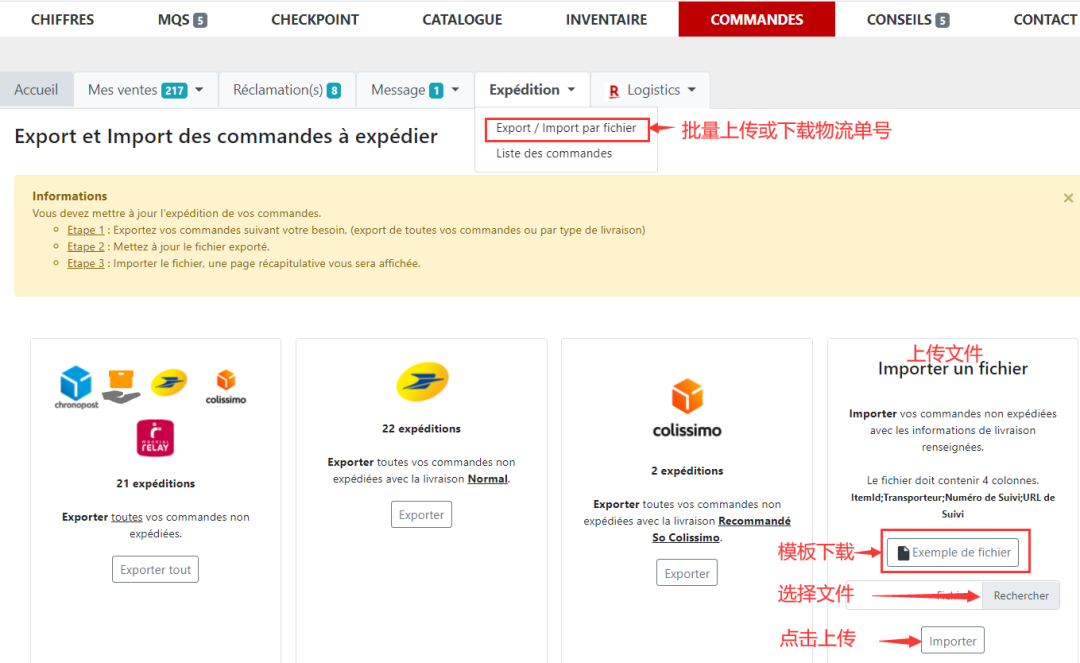Expand the Logistics dropdown arrow
The width and height of the screenshot is (1080, 663).
[x=692, y=90]
